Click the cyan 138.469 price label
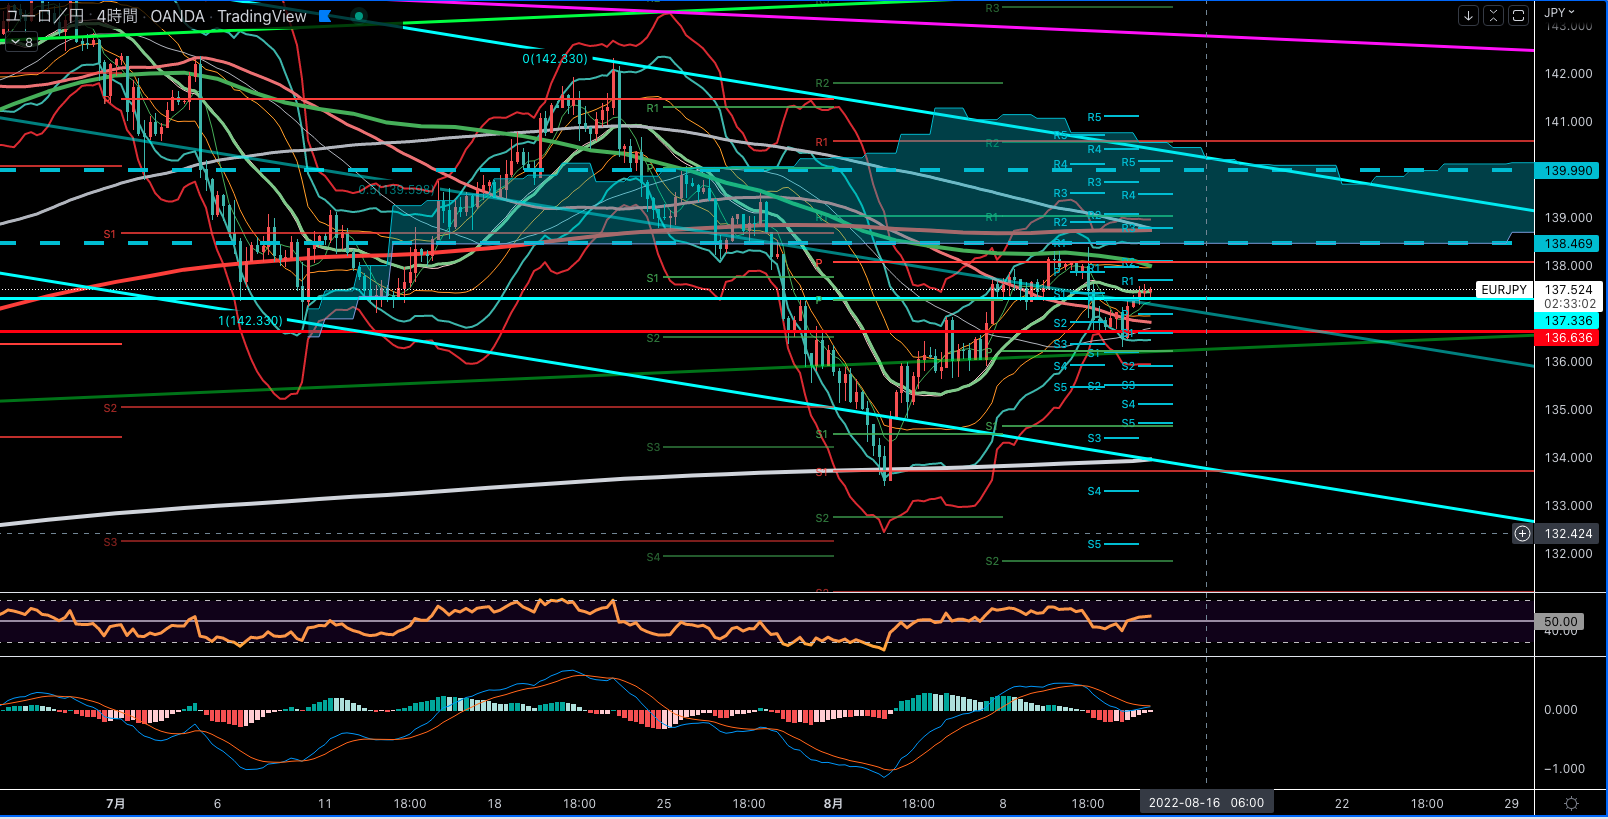1608x819 pixels. [1567, 244]
